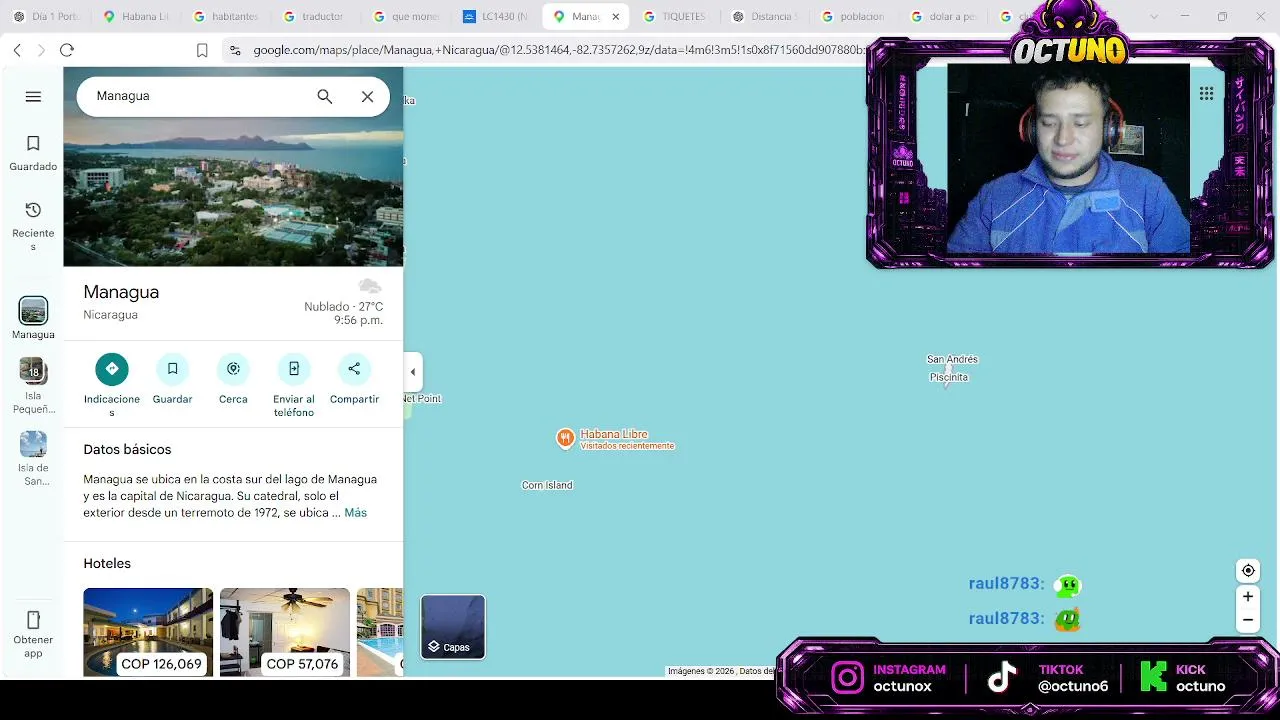Go forward in the browser

point(41,50)
